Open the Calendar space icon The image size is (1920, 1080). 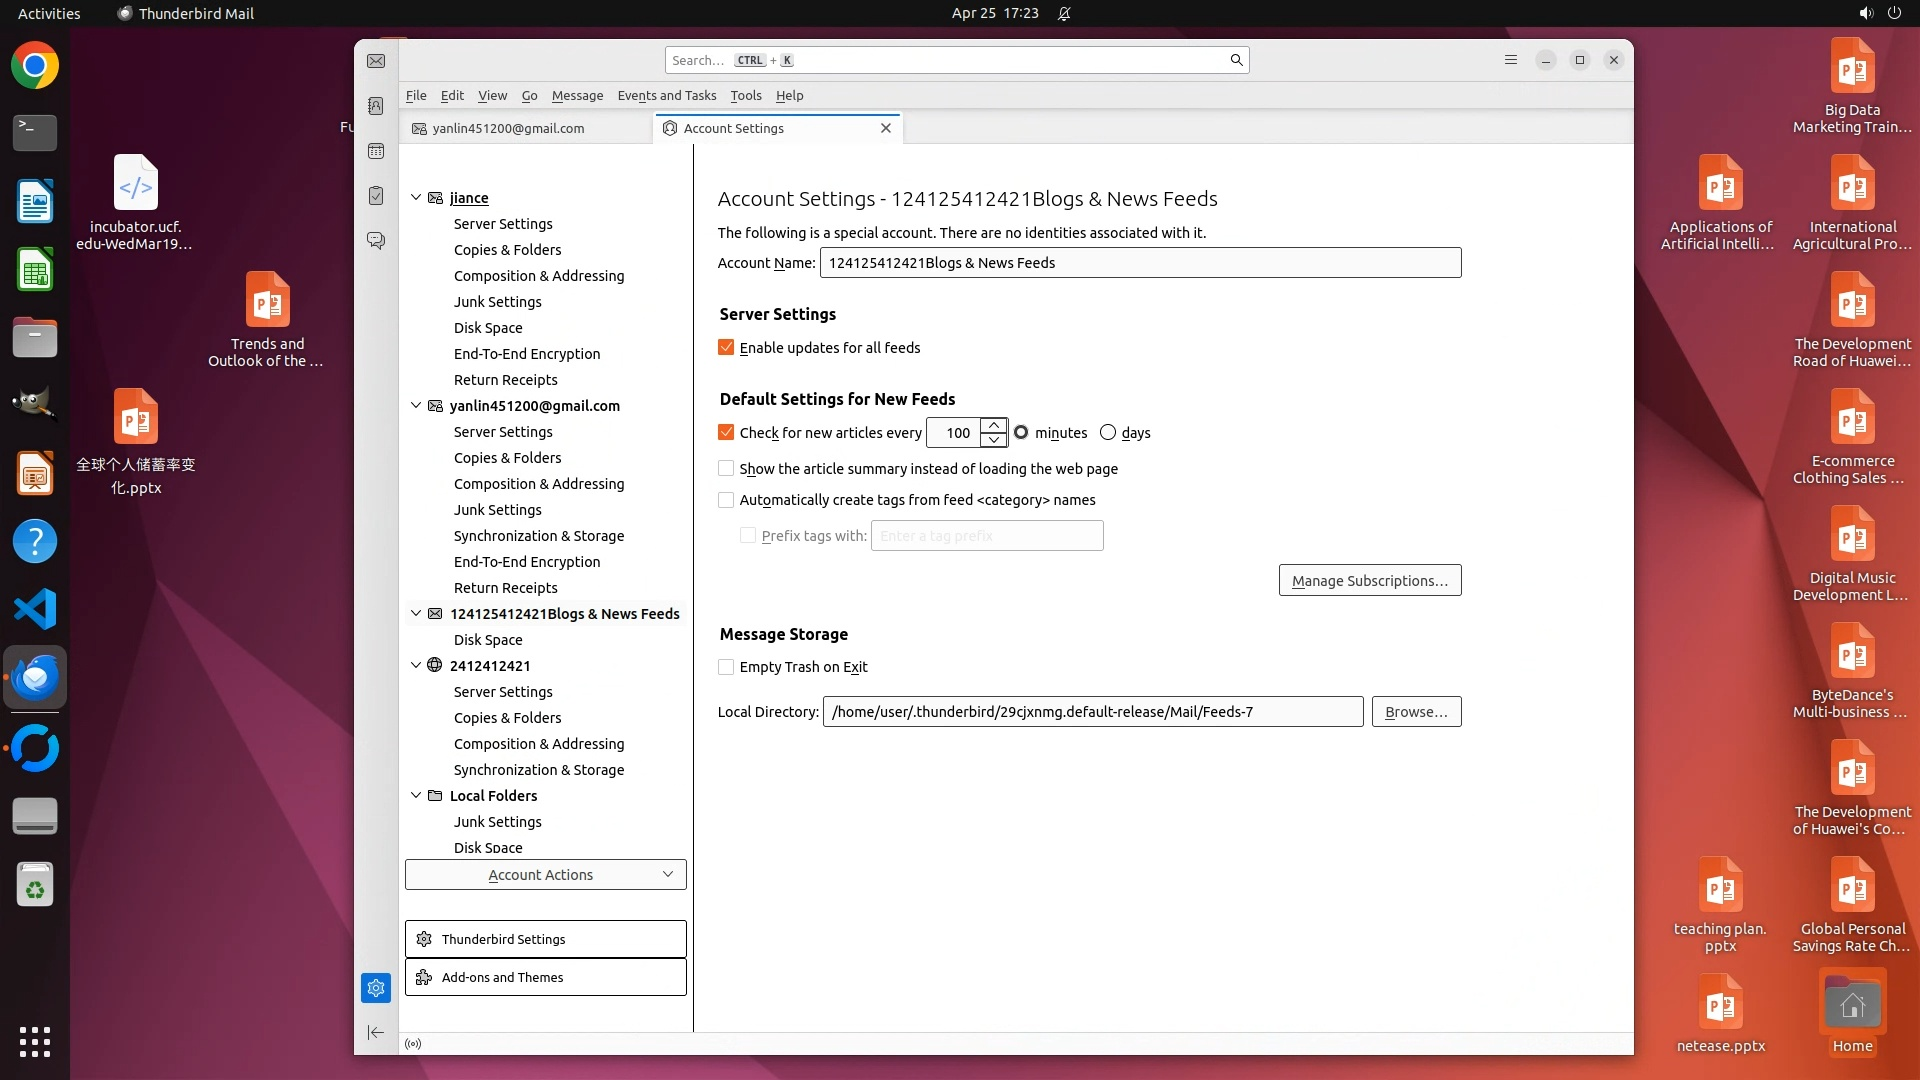coord(376,151)
